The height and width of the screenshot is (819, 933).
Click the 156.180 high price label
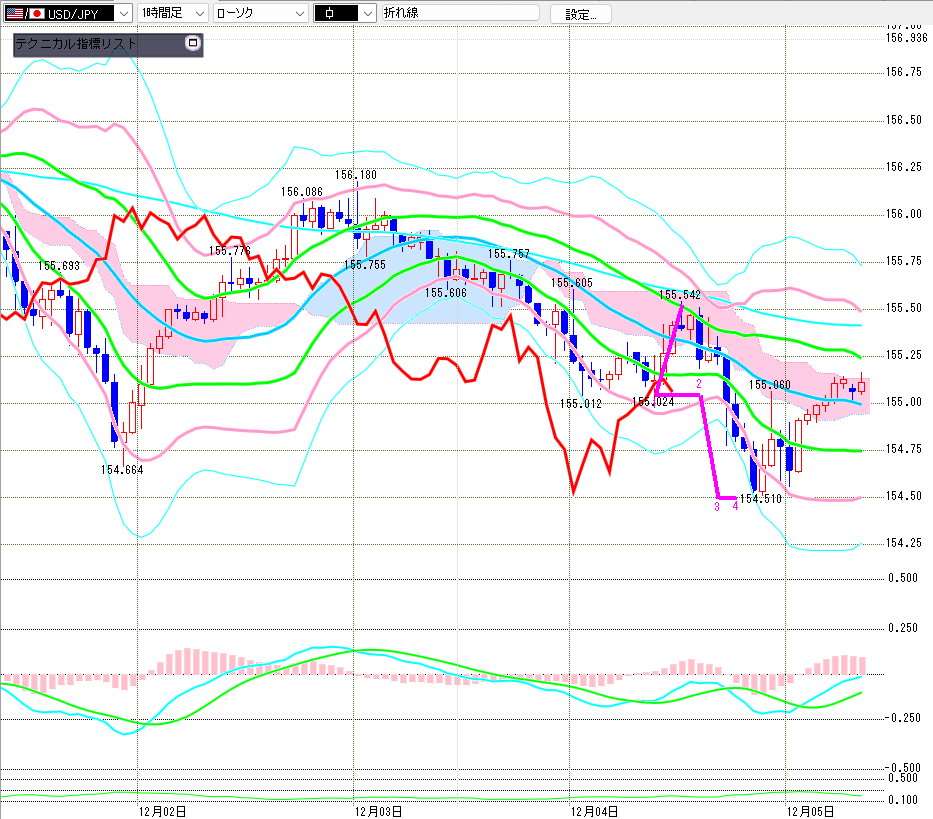pos(356,175)
